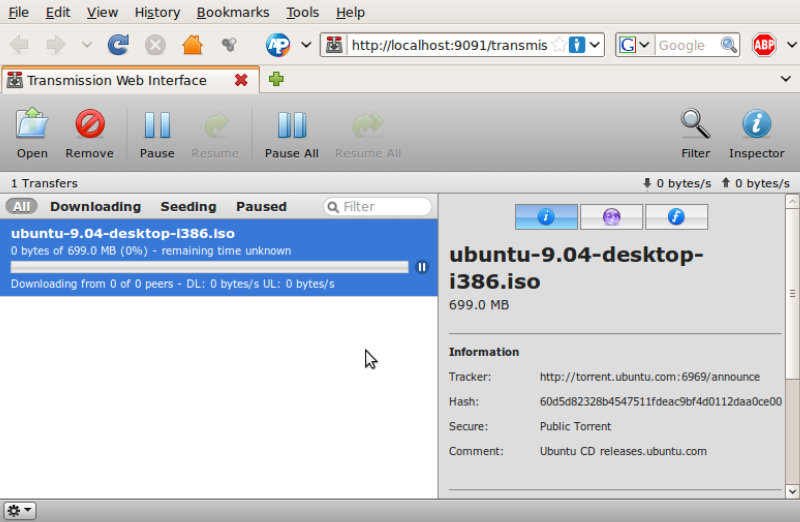Open the list all tabs dropdown

pos(786,79)
